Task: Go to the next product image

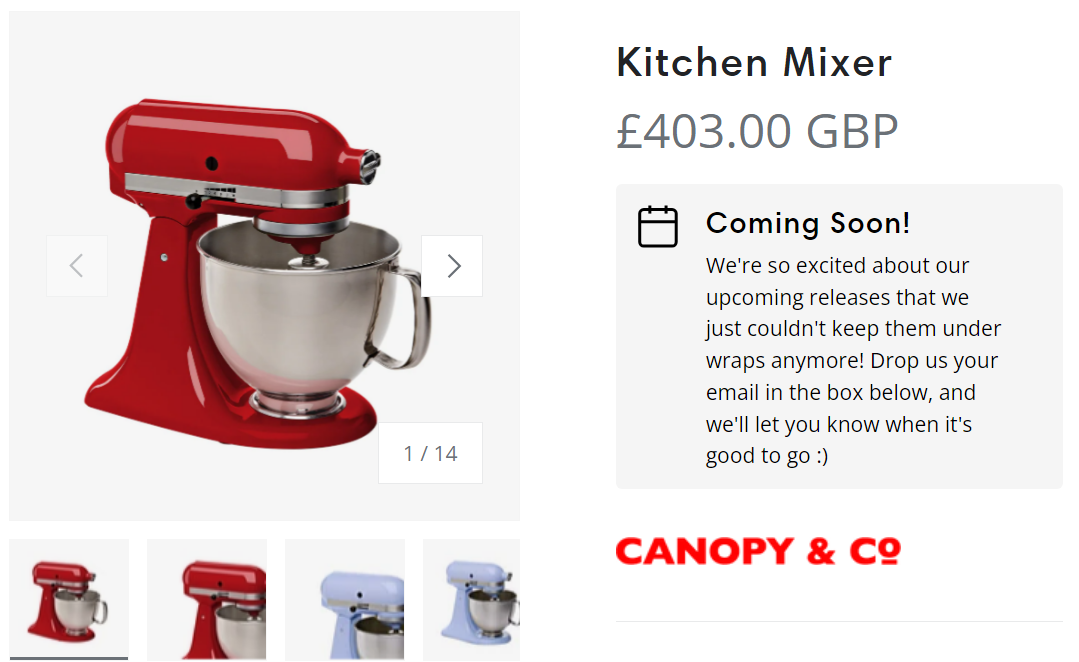Action: pyautogui.click(x=451, y=266)
